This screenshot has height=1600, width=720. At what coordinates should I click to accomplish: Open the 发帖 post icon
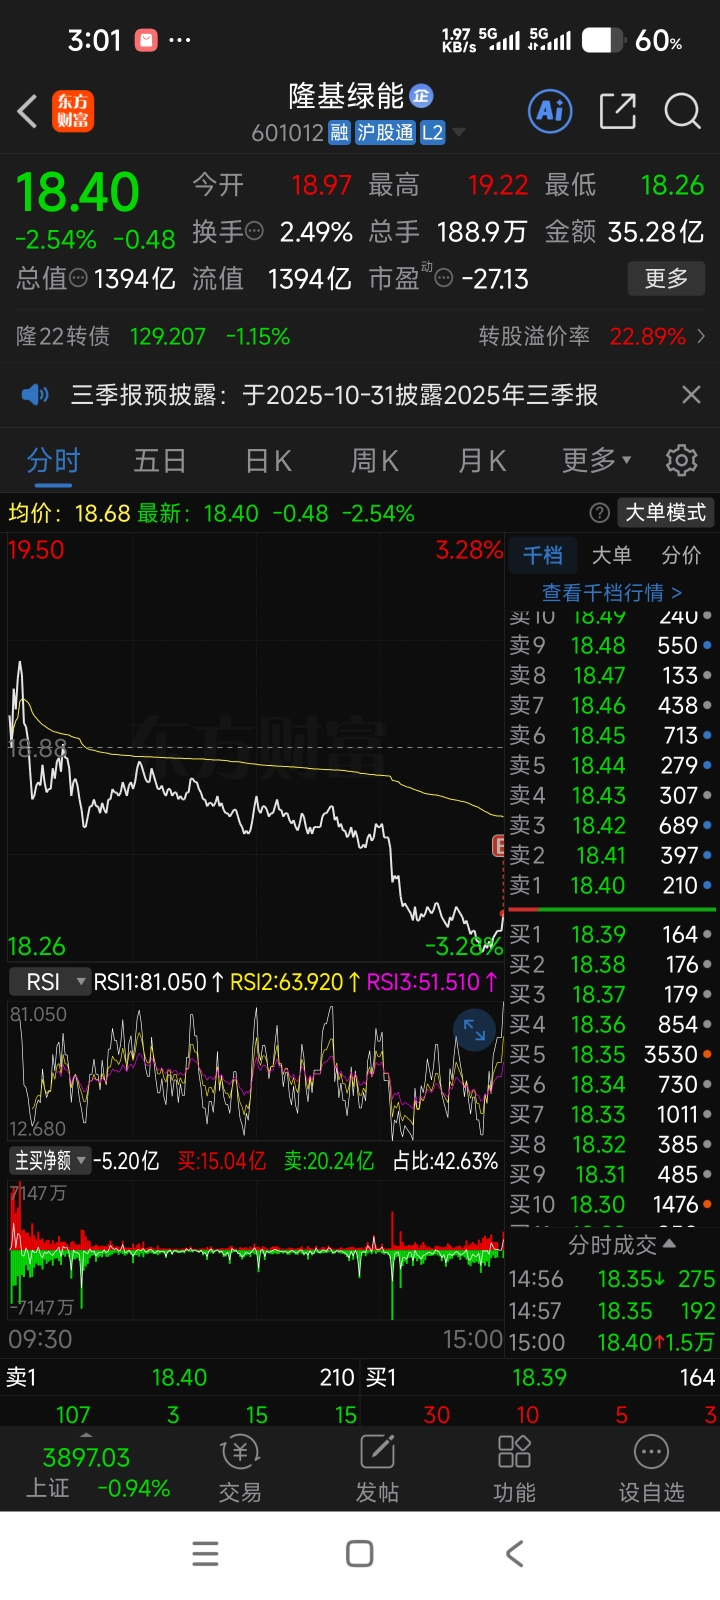point(377,1468)
